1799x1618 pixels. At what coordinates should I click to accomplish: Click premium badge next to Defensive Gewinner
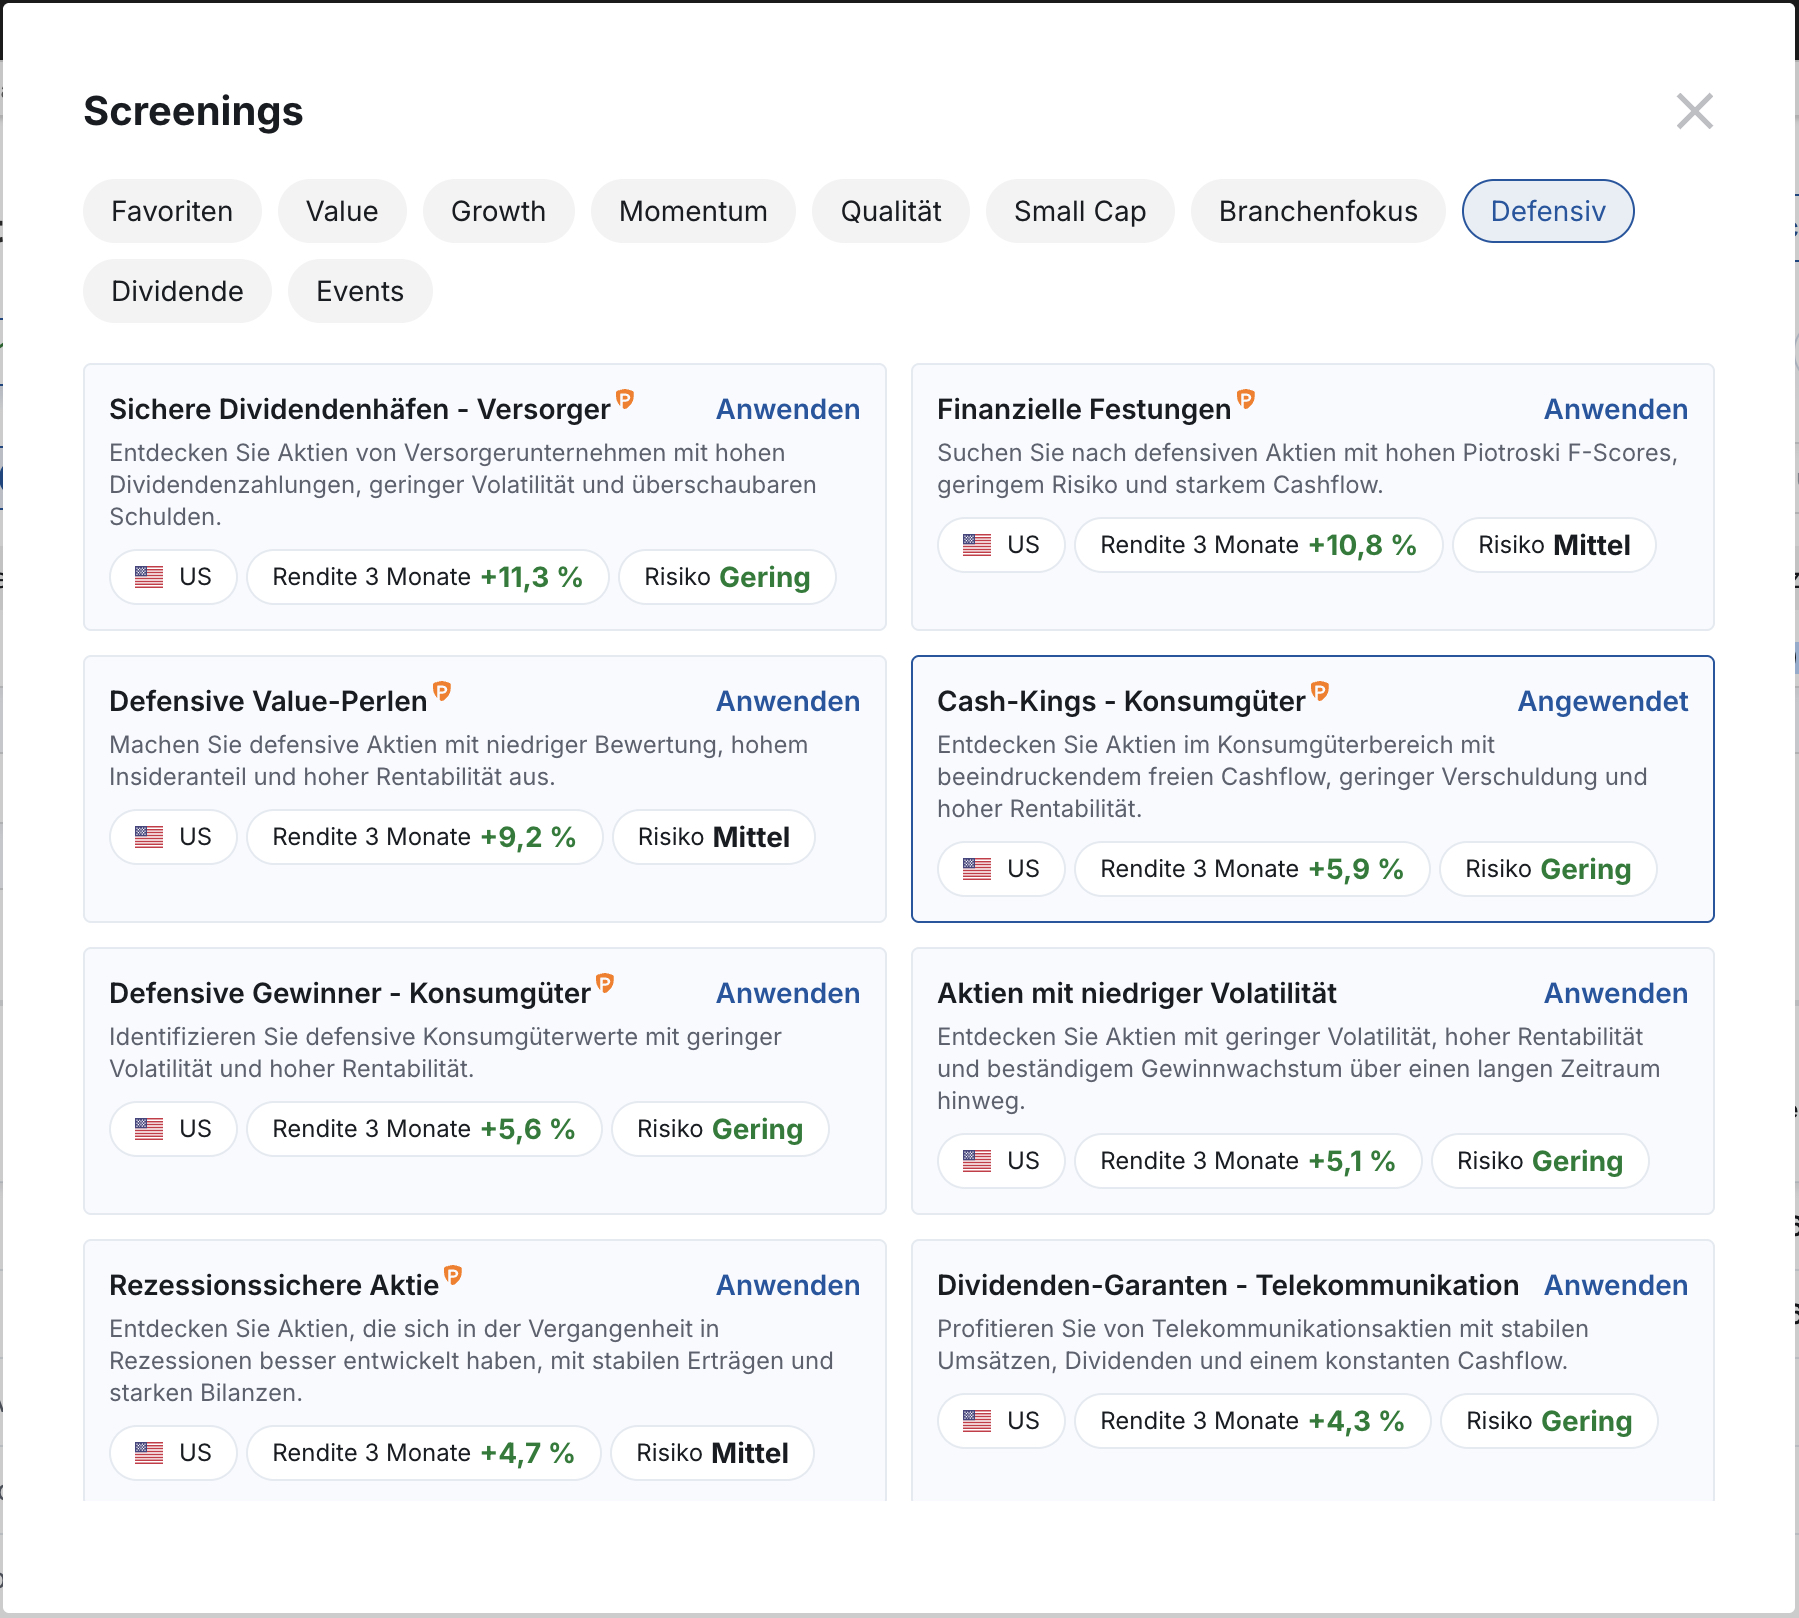(x=605, y=983)
